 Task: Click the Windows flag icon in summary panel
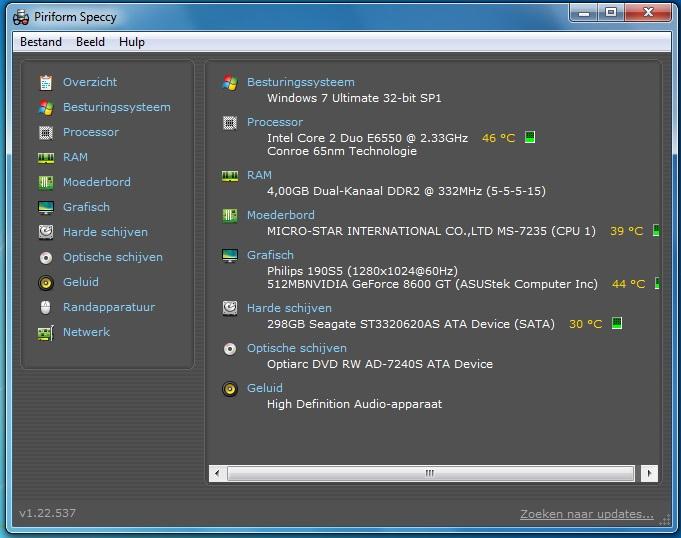pos(230,83)
